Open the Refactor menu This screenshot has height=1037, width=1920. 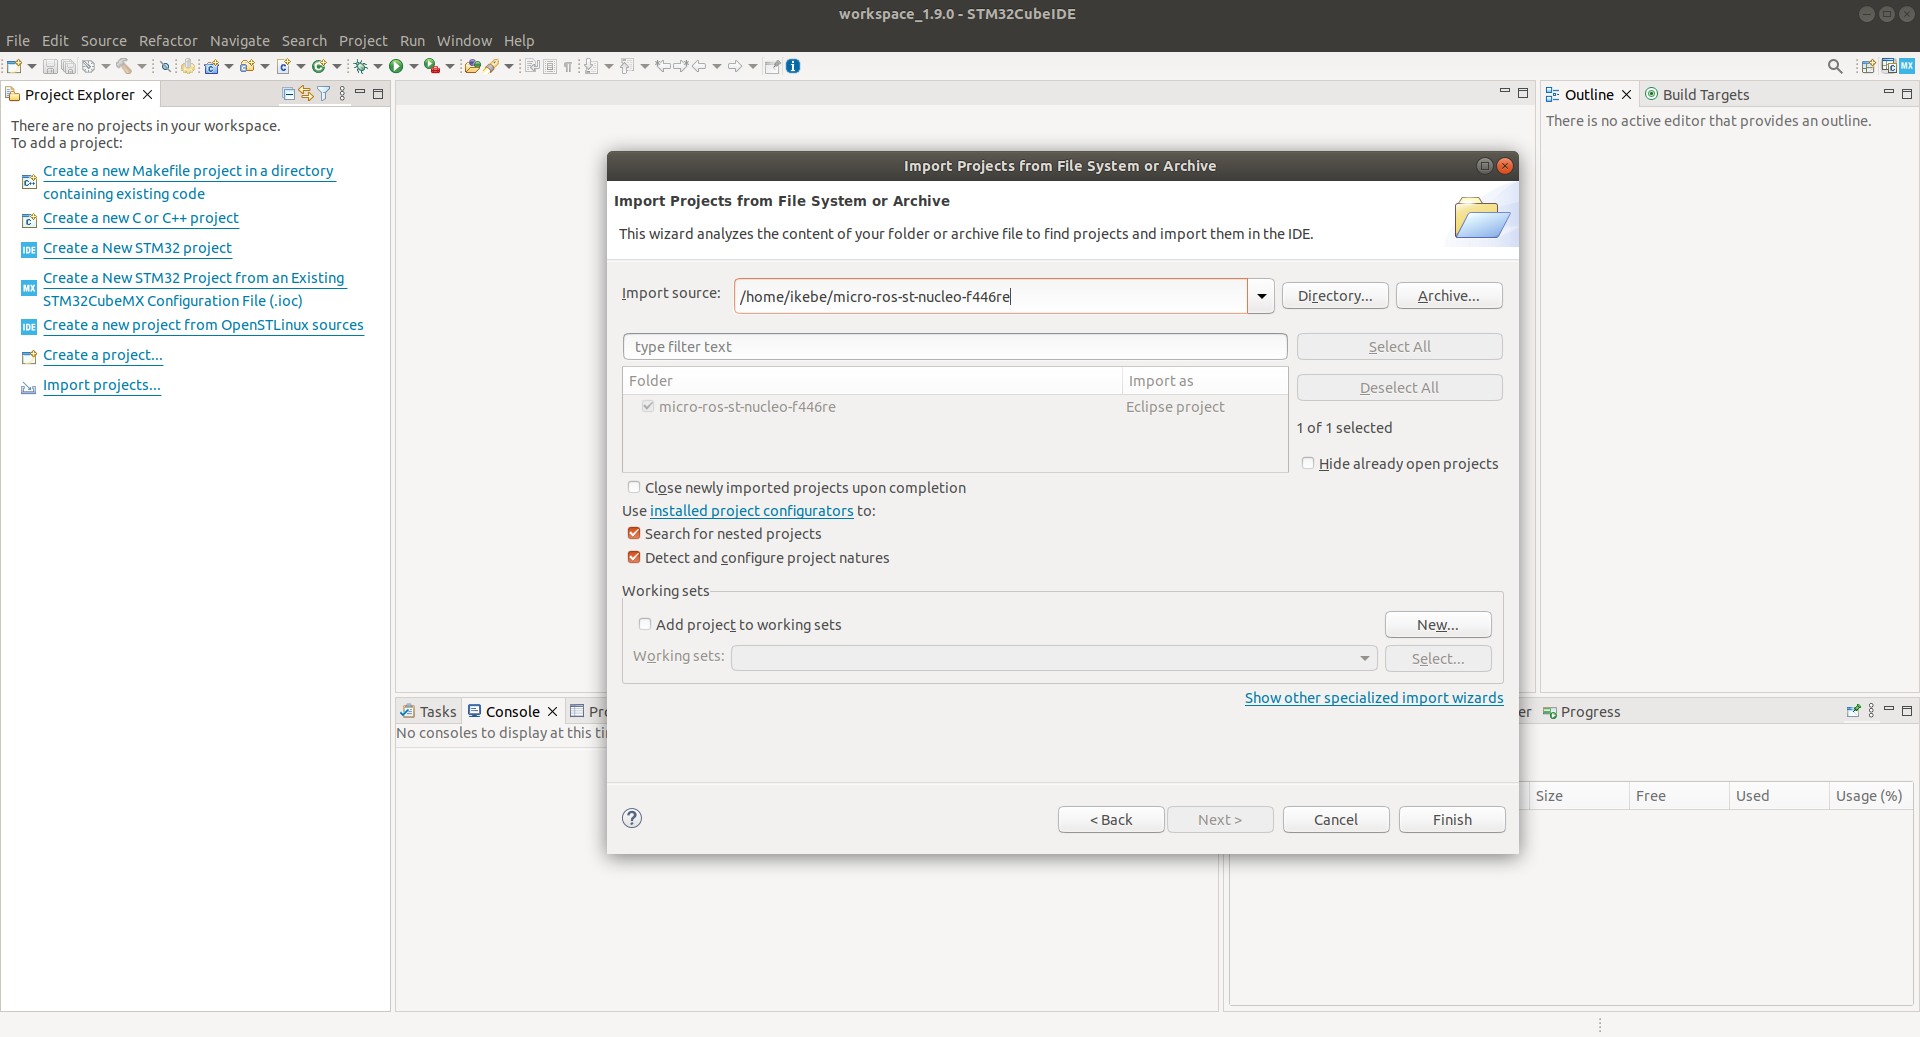click(168, 41)
